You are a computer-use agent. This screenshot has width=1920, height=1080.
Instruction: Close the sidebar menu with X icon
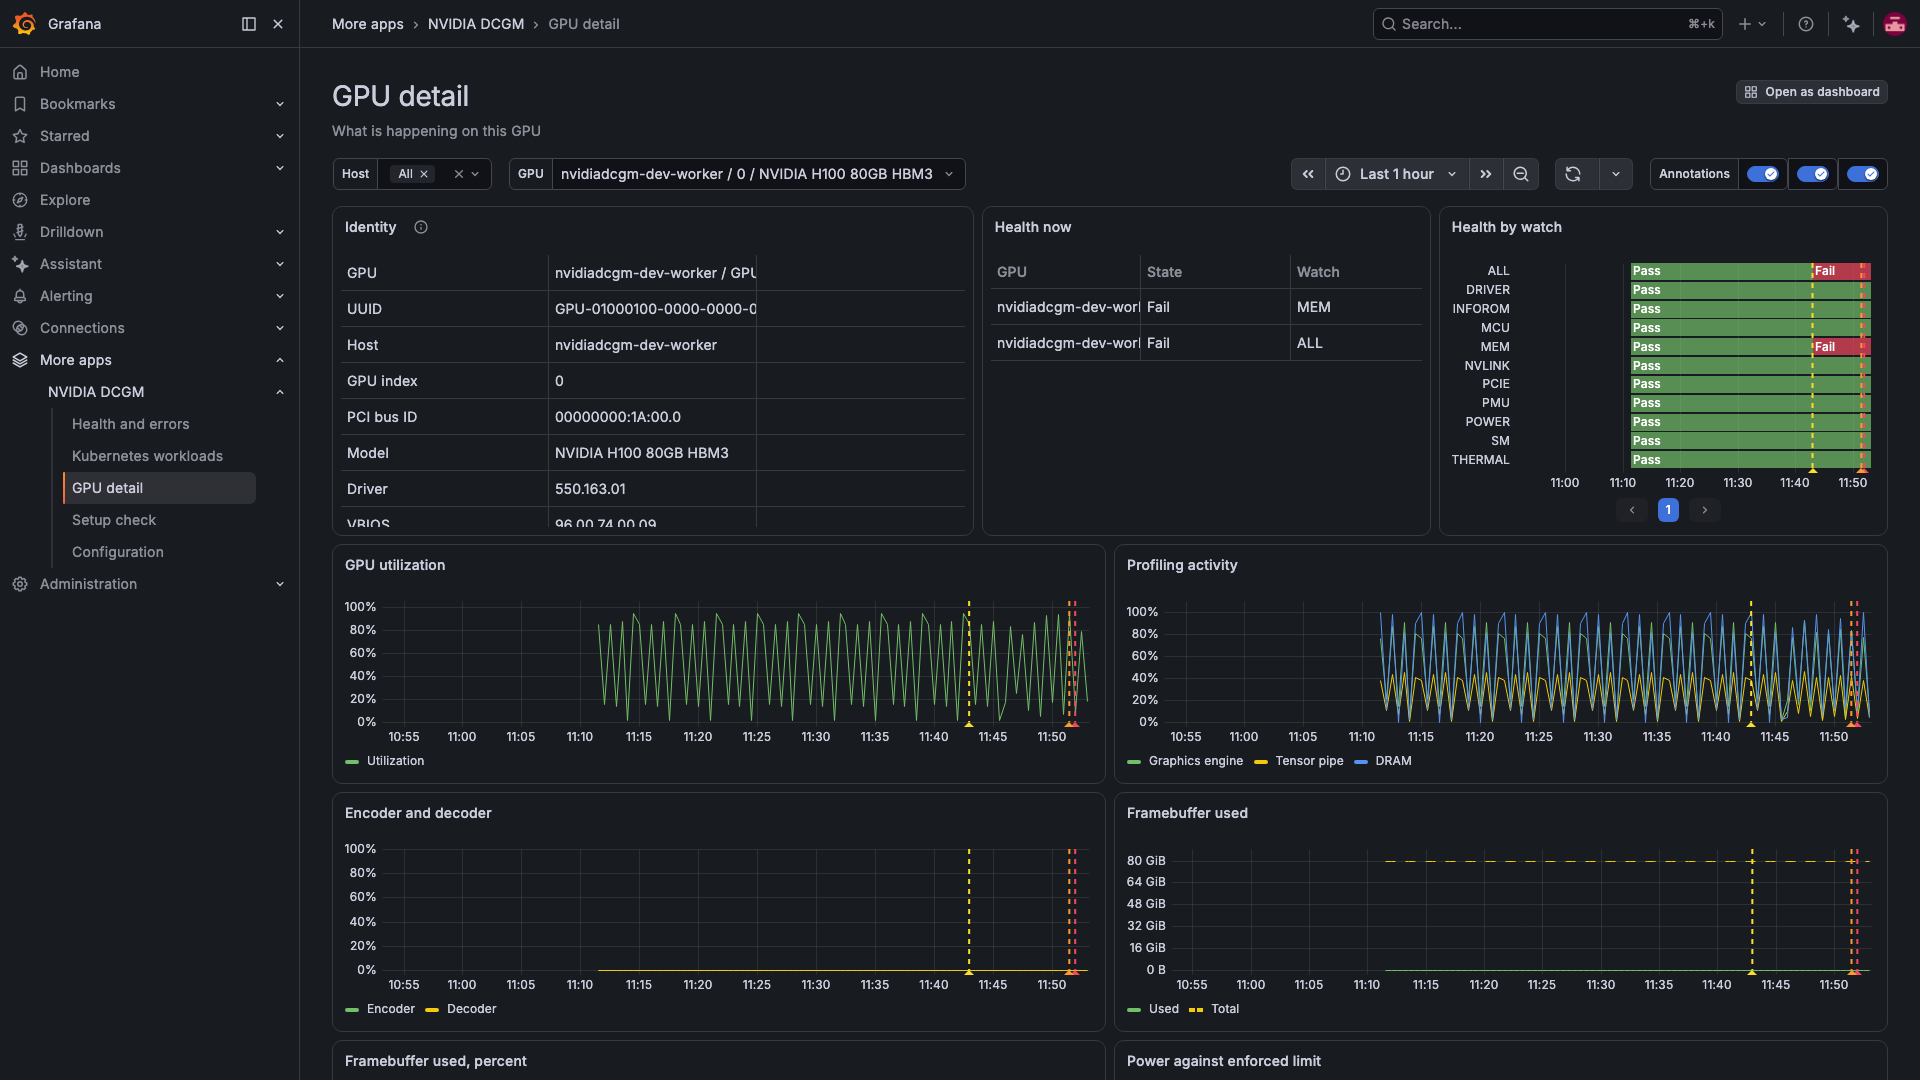click(x=278, y=24)
